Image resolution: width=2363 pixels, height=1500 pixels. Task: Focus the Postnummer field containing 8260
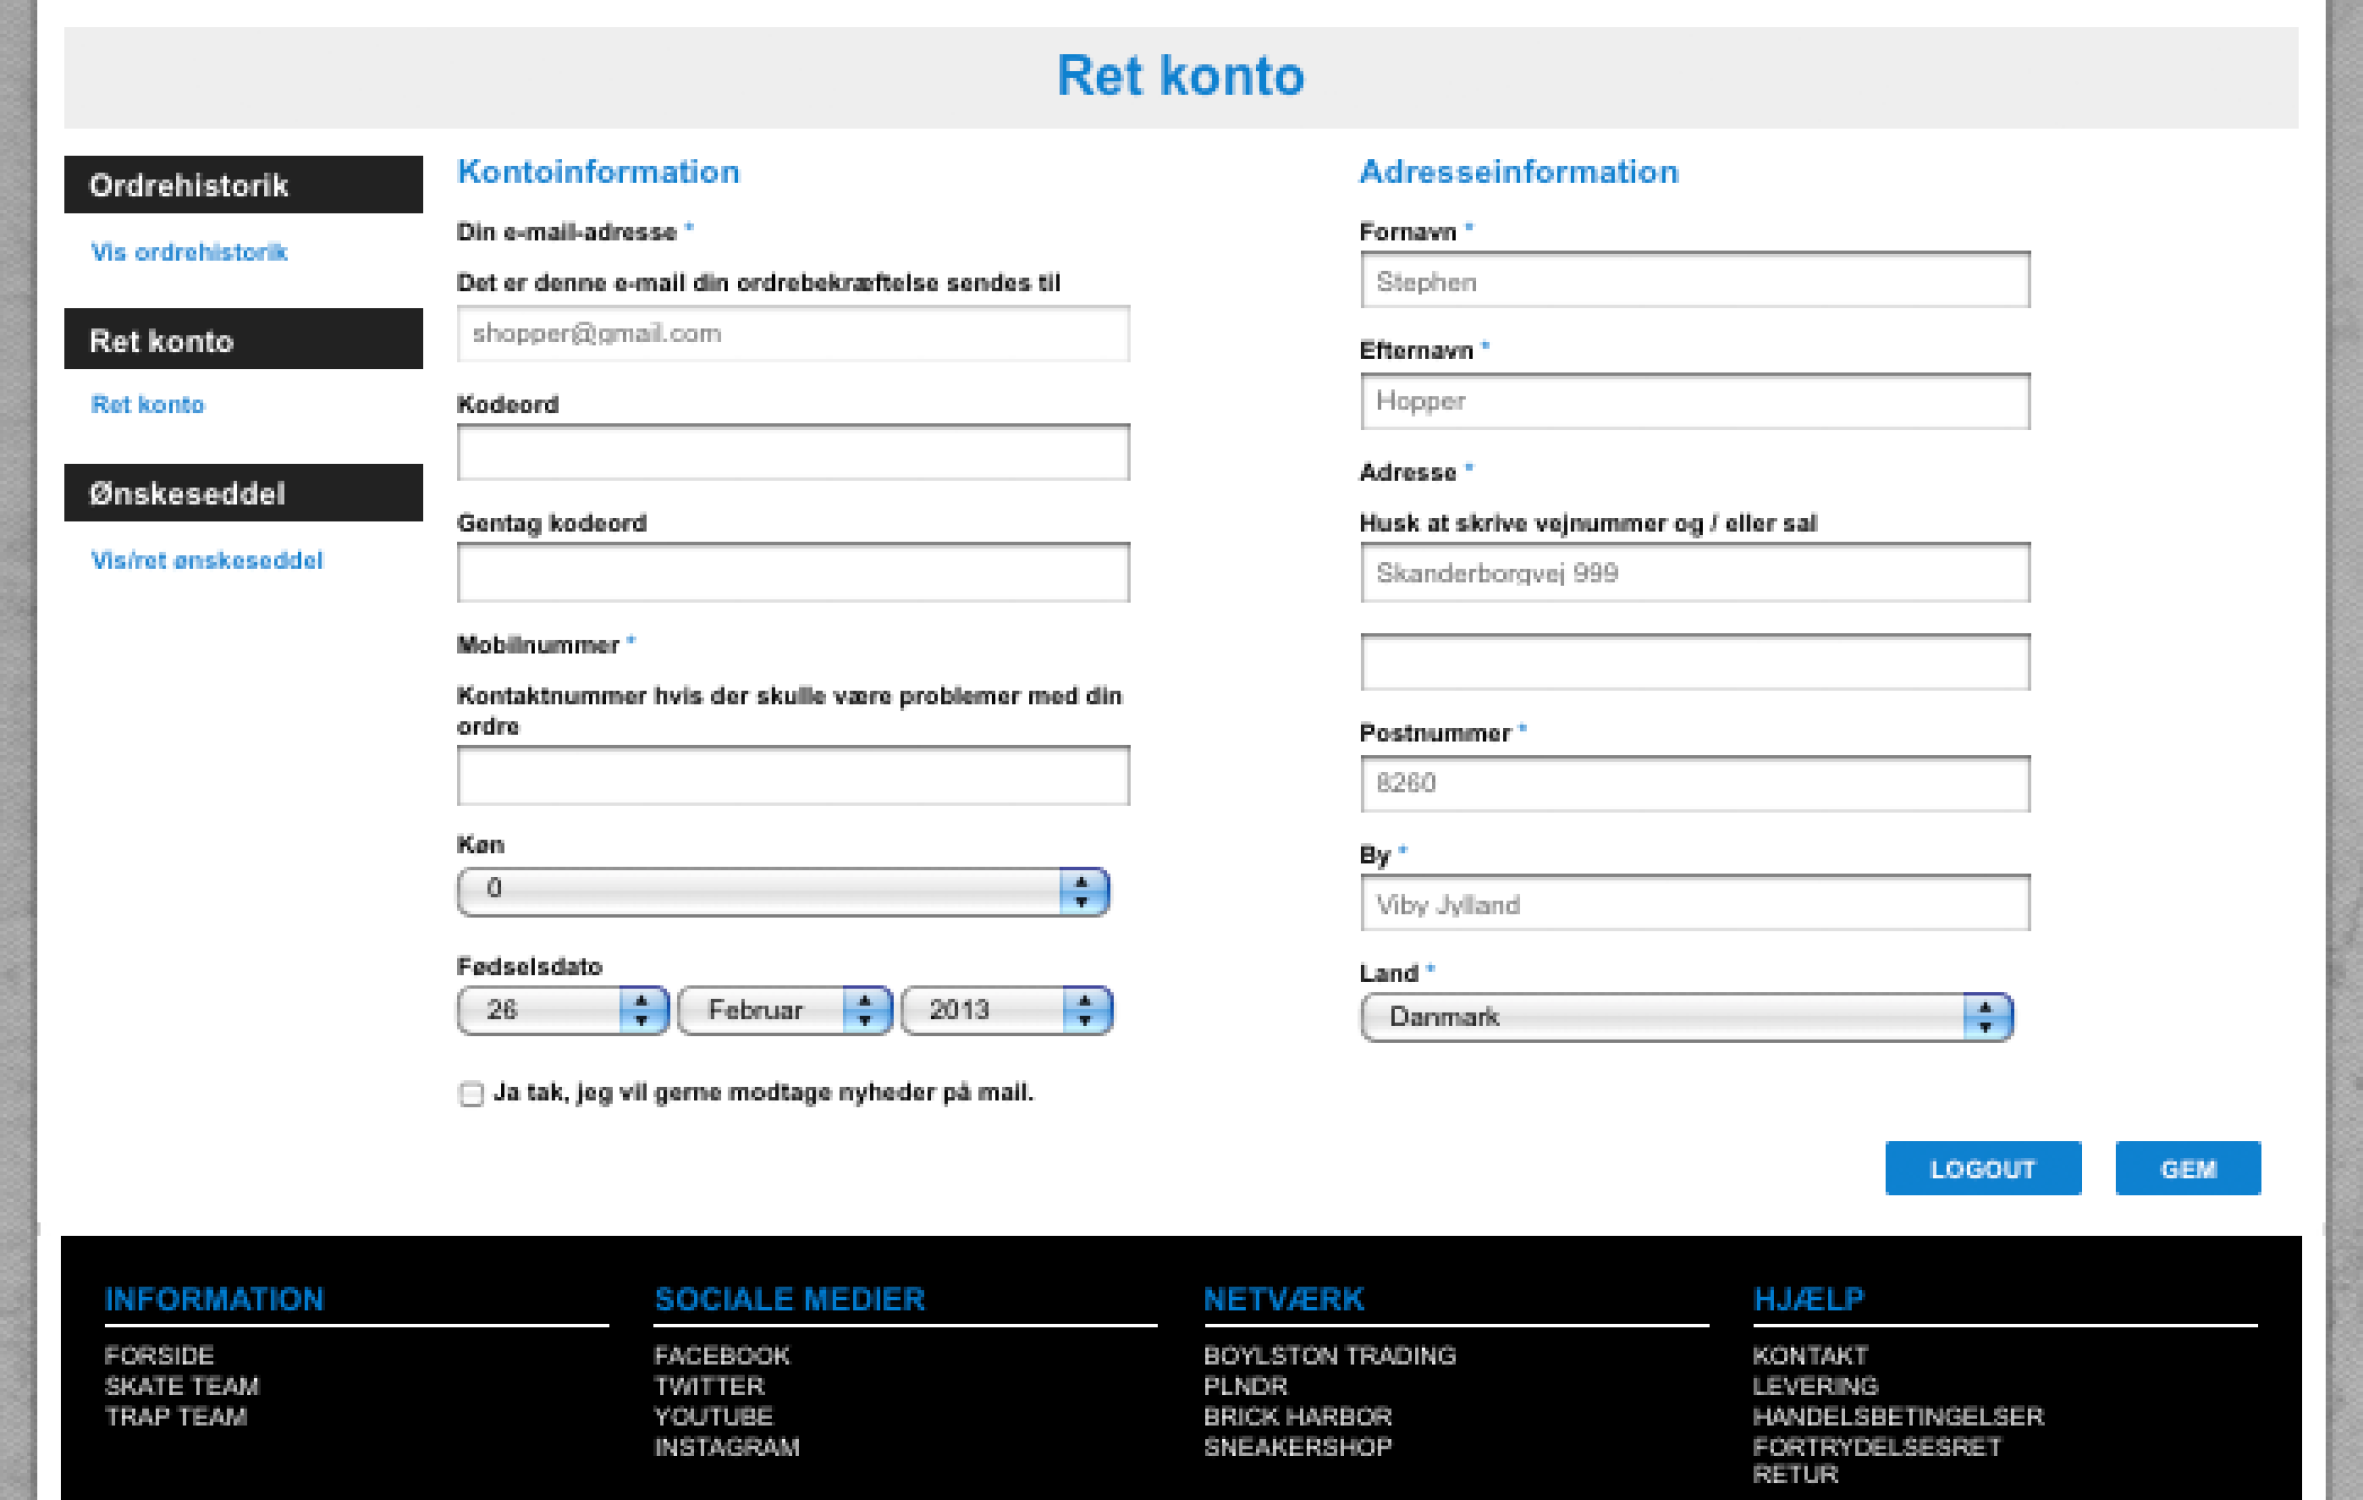[1695, 783]
